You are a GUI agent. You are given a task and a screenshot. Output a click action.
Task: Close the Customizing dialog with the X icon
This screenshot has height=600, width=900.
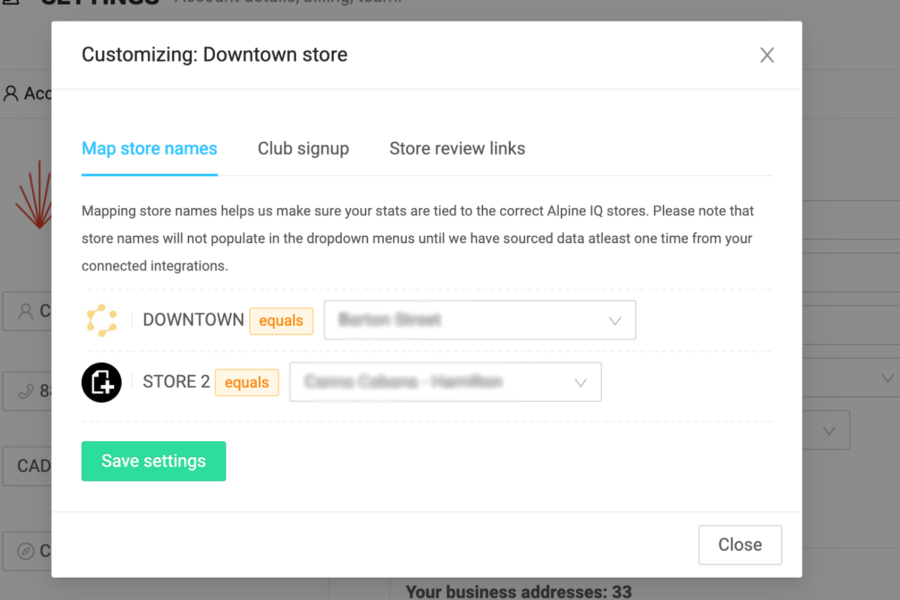coord(767,55)
